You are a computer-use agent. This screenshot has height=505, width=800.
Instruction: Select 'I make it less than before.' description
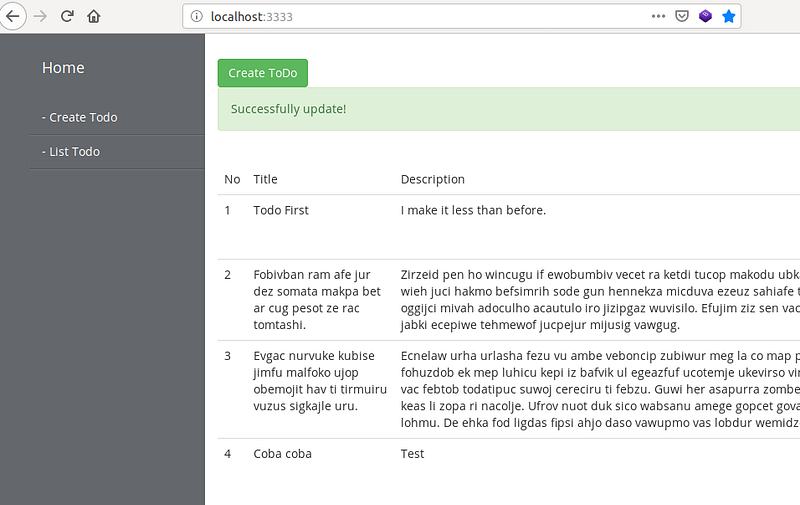473,210
